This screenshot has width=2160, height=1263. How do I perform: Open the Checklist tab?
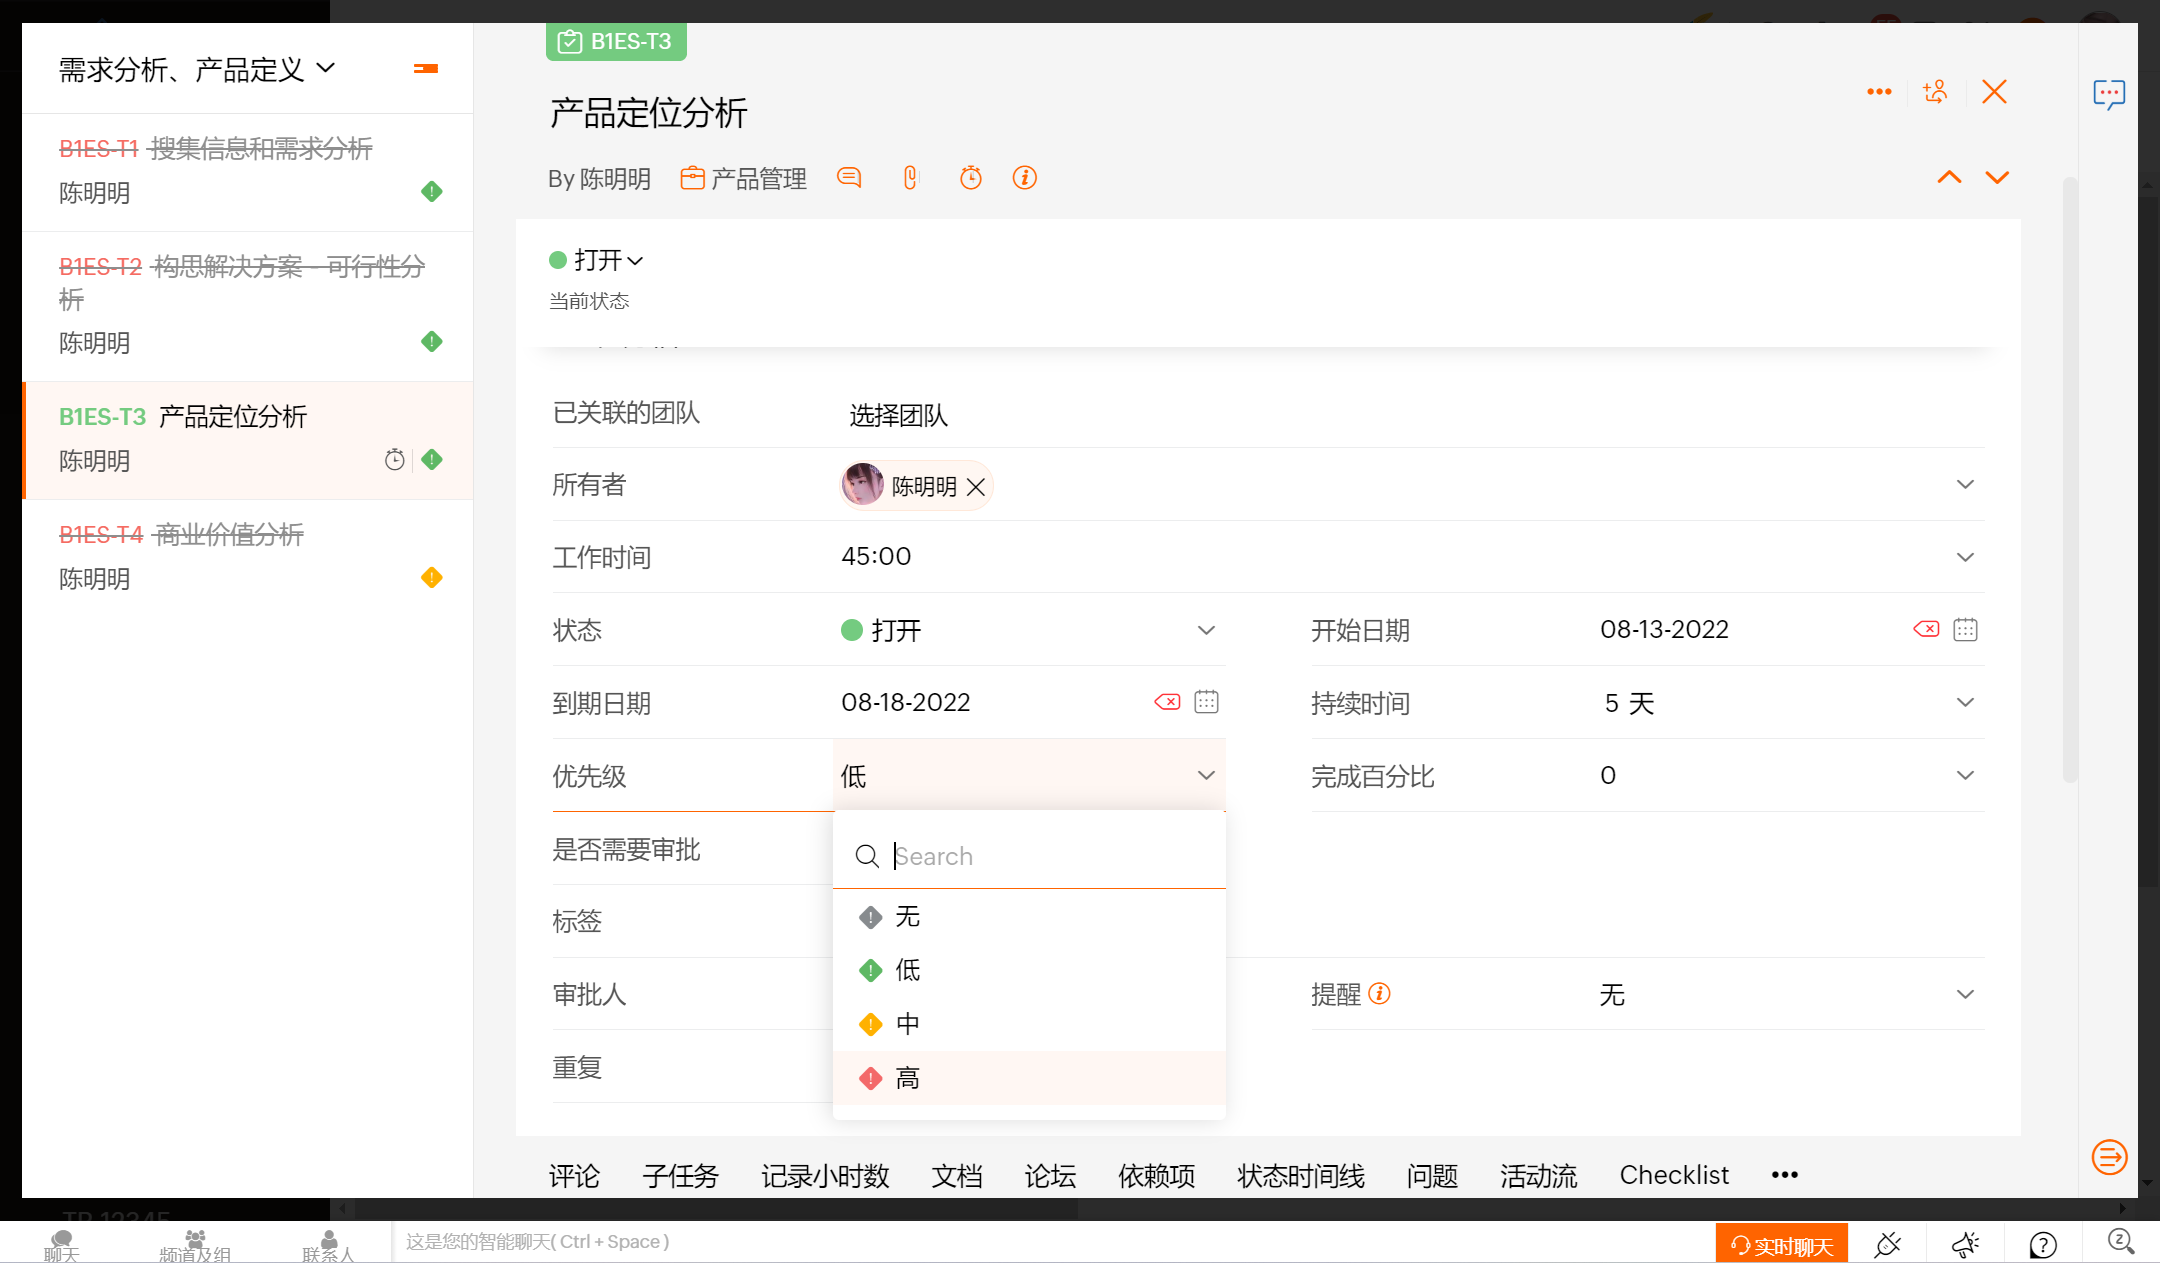coord(1674,1176)
